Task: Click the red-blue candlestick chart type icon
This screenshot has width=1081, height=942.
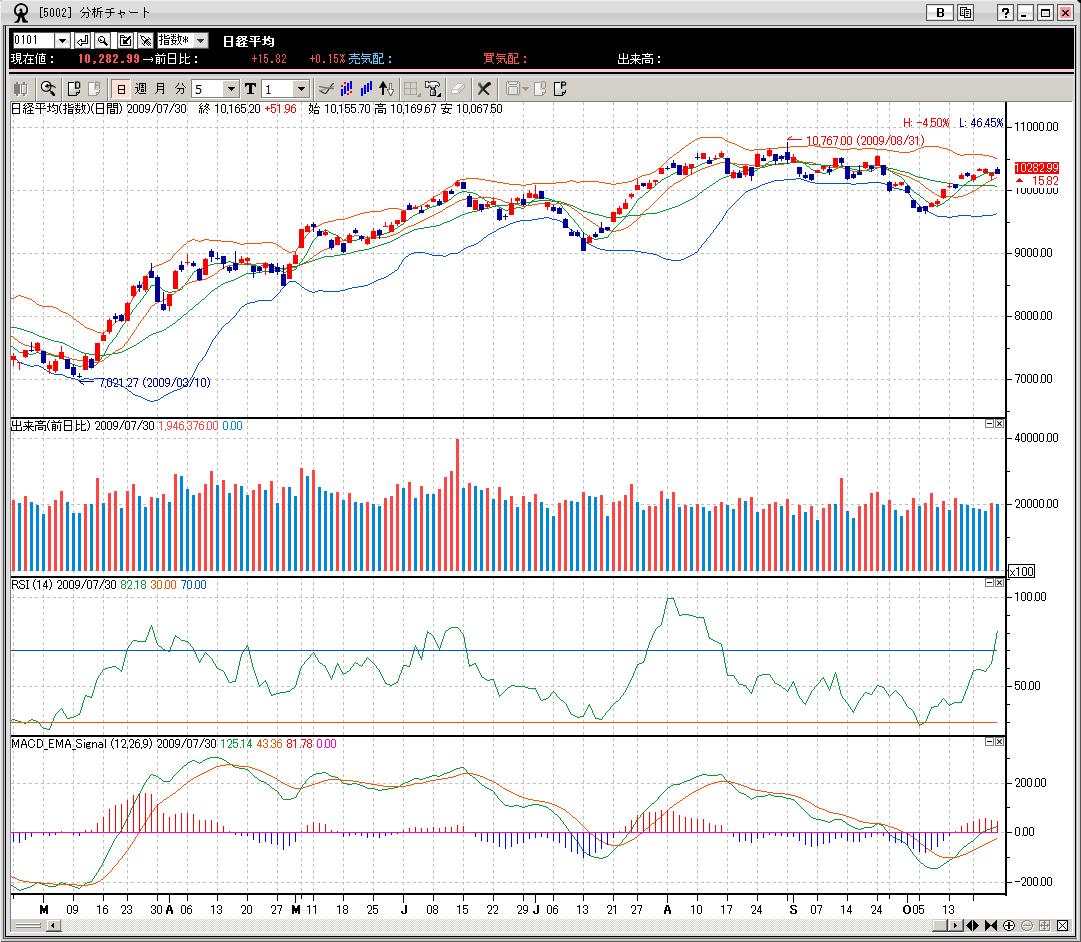Action: (x=347, y=89)
